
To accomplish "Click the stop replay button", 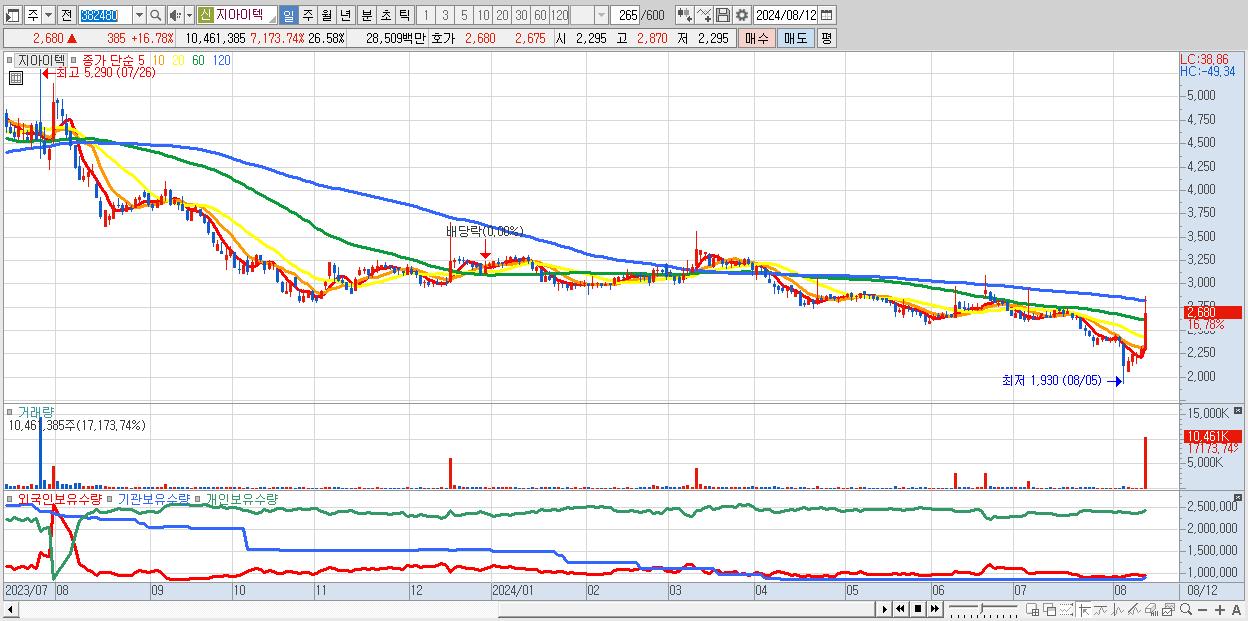I will (917, 609).
